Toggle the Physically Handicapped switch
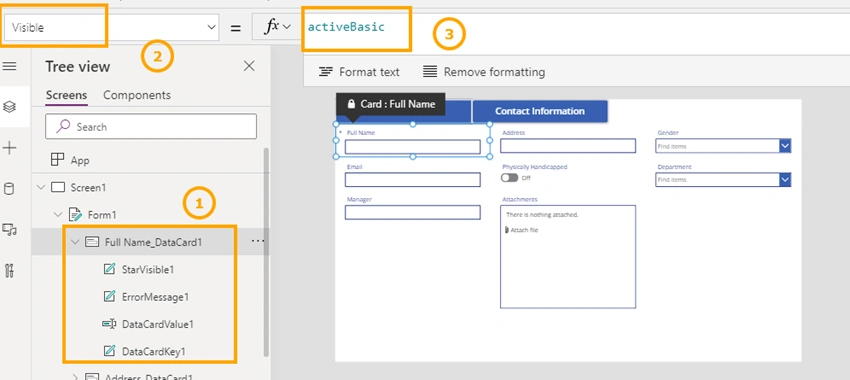The width and height of the screenshot is (850, 380). point(510,177)
